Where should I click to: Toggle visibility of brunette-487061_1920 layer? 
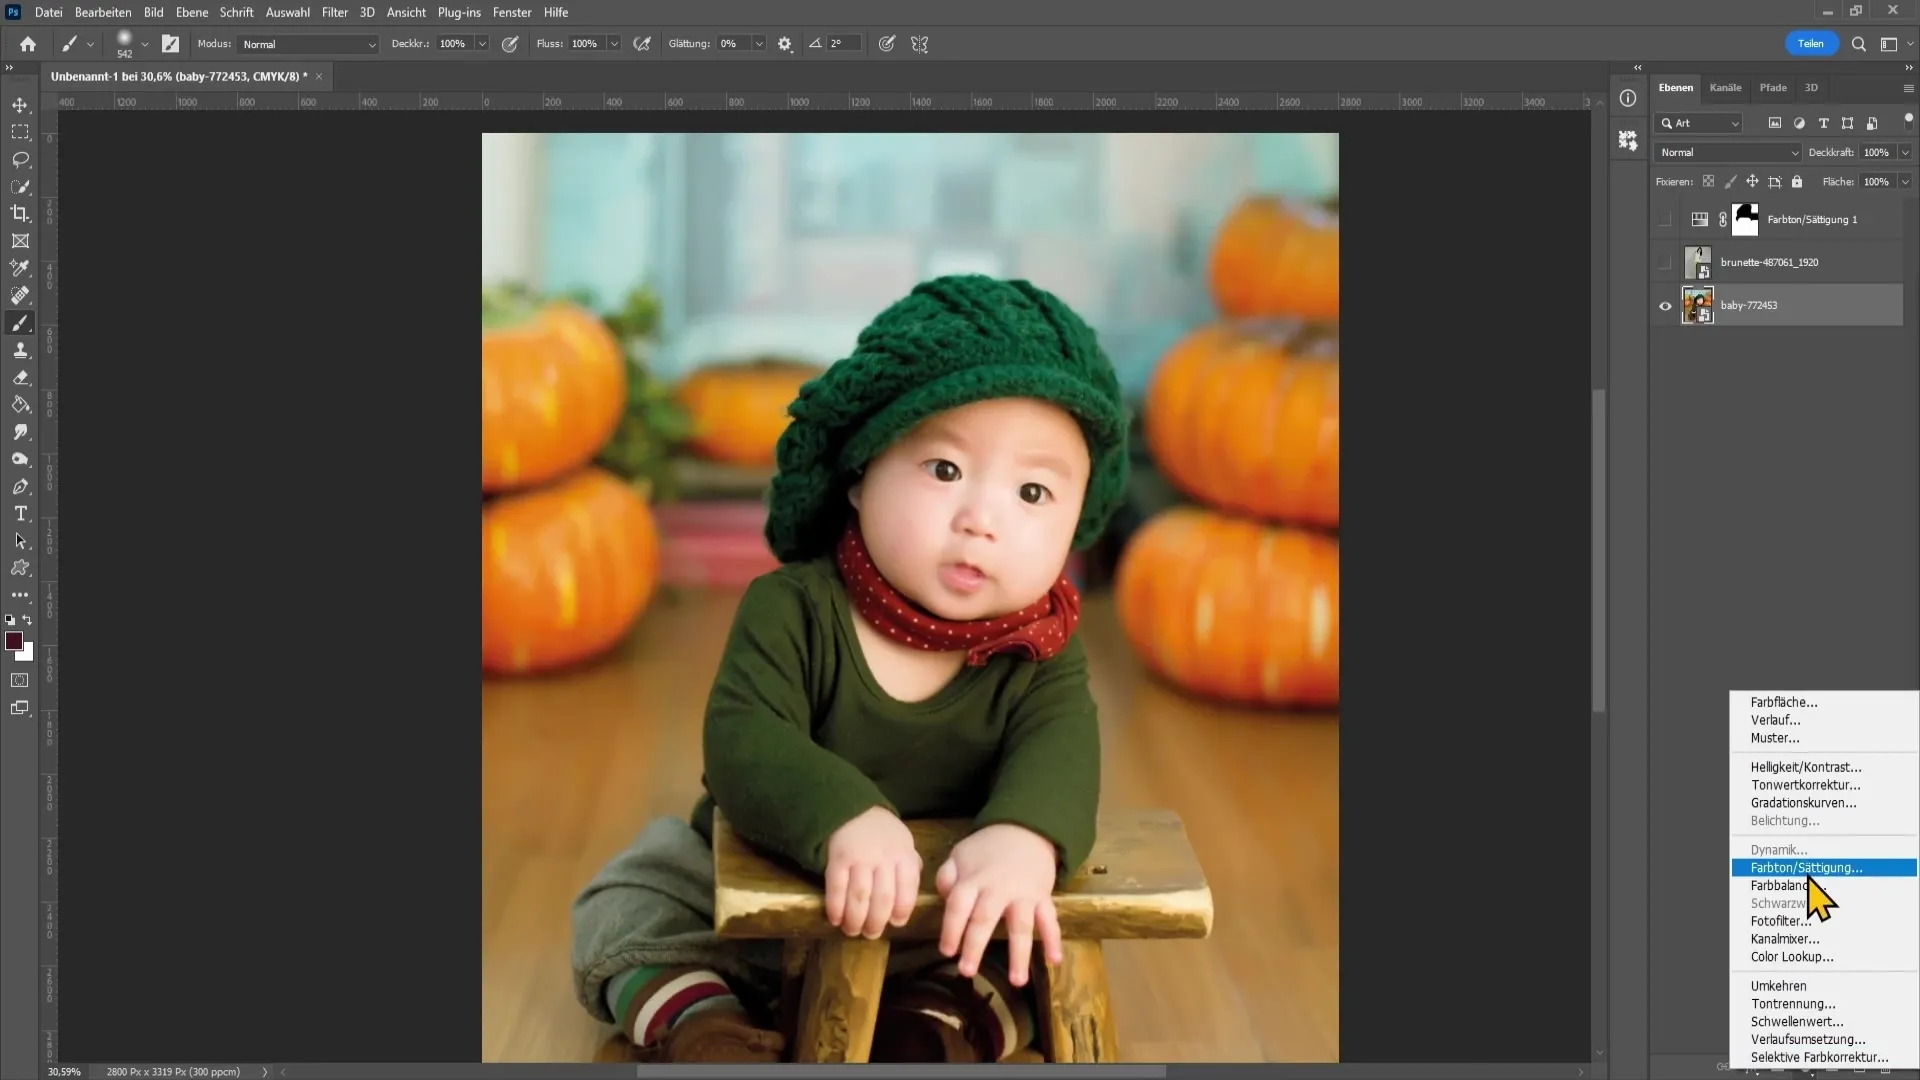[1667, 262]
